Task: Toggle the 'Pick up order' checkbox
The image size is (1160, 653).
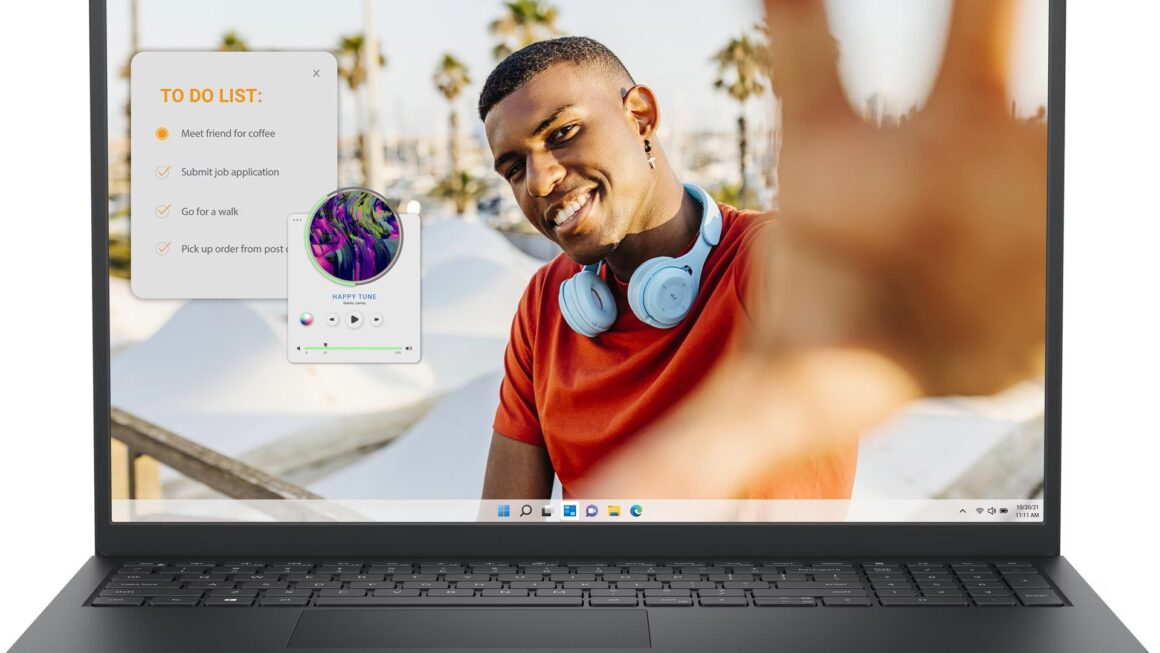Action: pyautogui.click(x=163, y=249)
